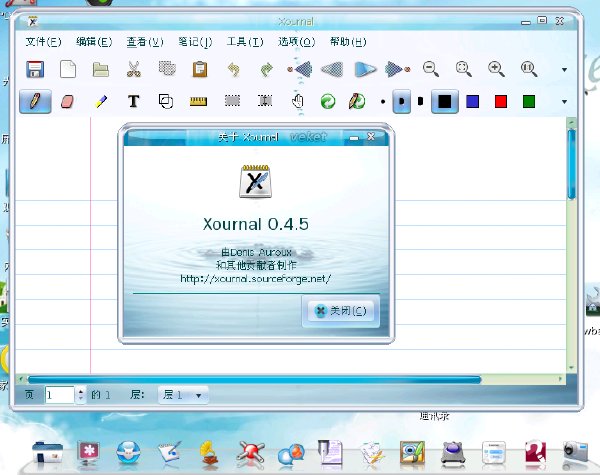Launch gramophone music player in dock
This screenshot has height=475, width=600.
tap(209, 454)
